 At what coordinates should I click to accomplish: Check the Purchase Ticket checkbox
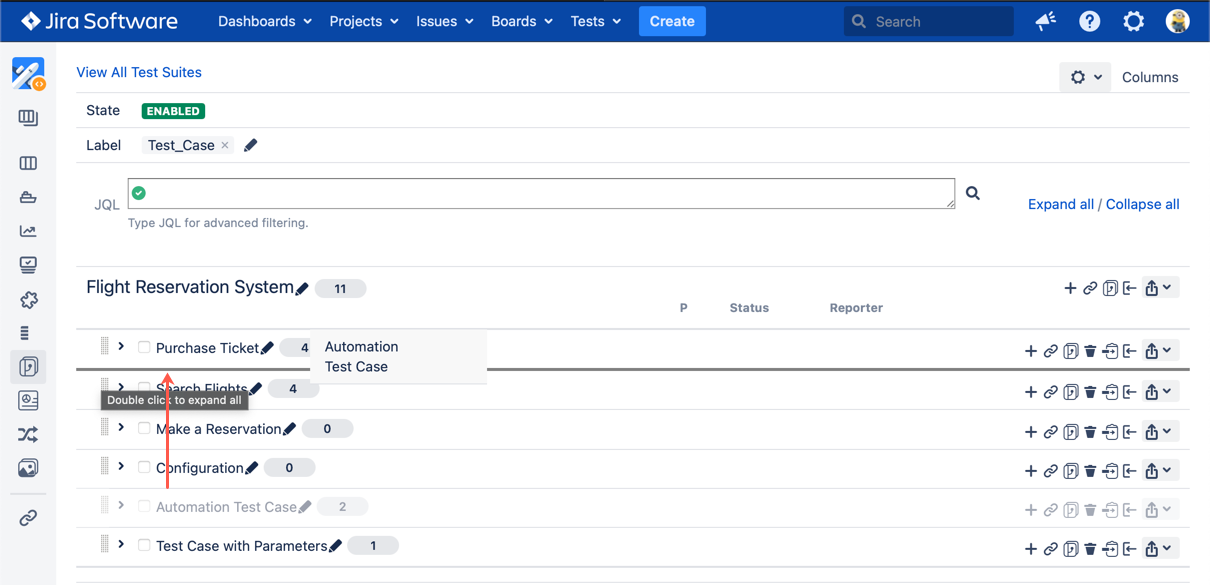coord(144,348)
